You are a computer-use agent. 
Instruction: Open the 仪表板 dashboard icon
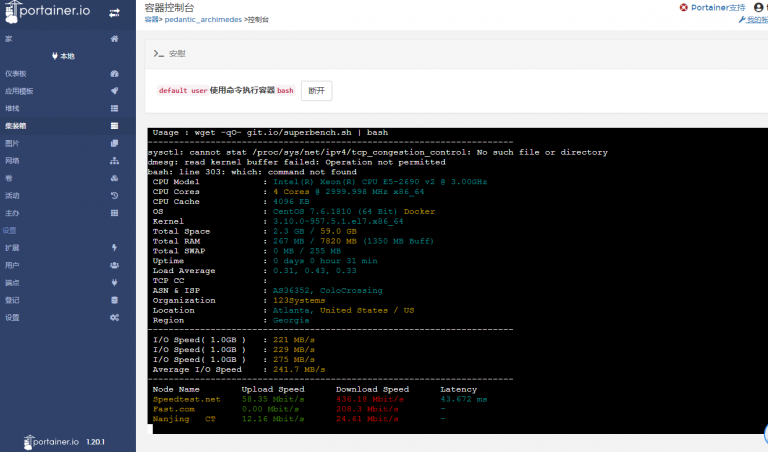[115, 73]
